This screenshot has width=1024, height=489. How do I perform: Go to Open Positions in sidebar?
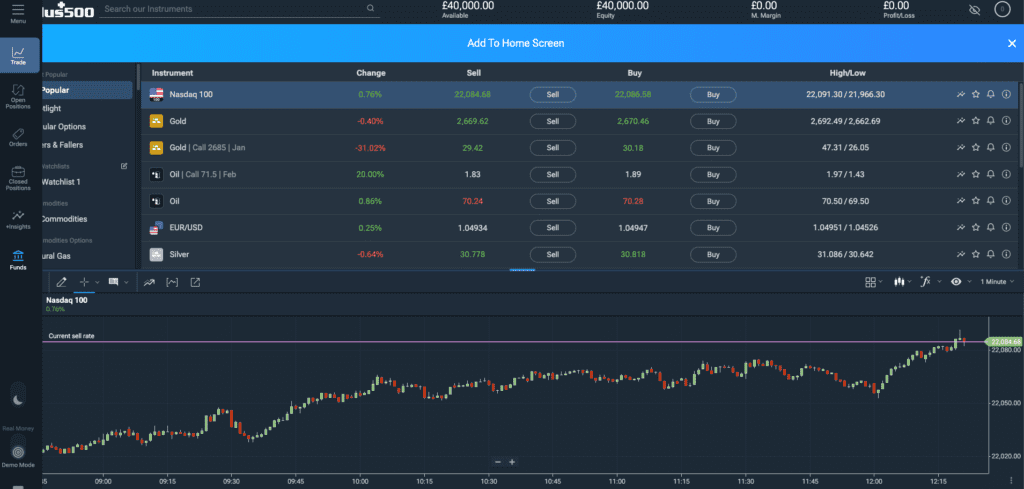[18, 96]
